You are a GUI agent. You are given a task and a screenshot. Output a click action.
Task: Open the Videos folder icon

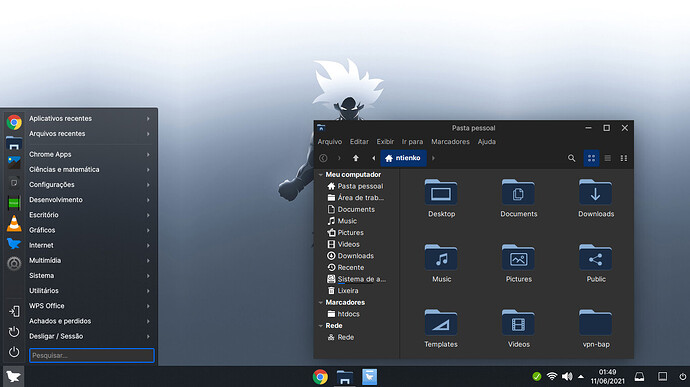point(518,328)
